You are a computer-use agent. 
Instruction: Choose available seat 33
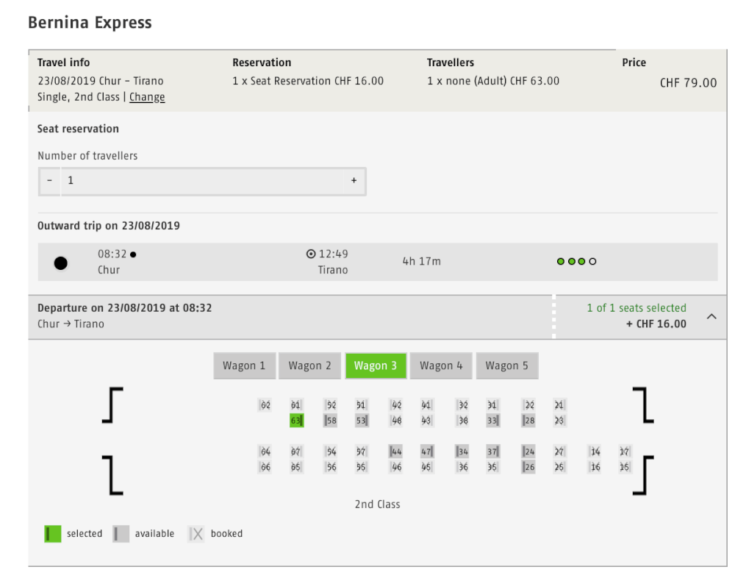click(493, 421)
